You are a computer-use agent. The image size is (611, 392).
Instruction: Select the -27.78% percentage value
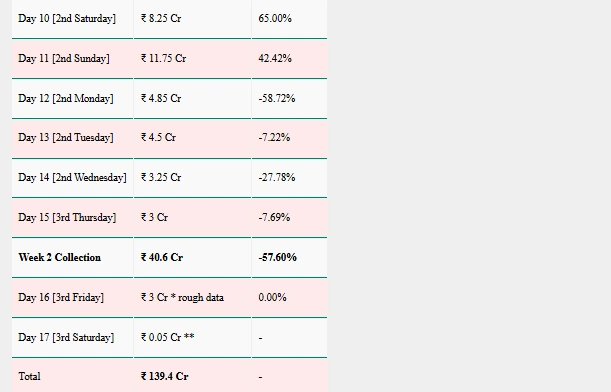coord(277,178)
